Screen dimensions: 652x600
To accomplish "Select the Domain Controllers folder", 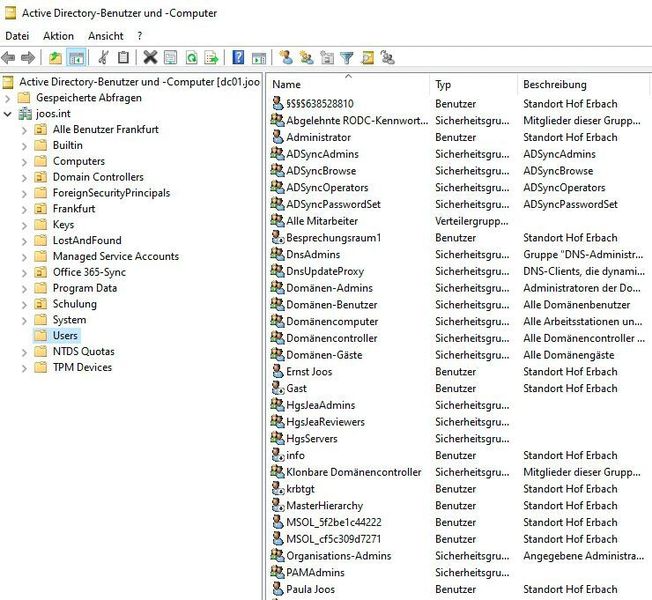I will tap(97, 177).
